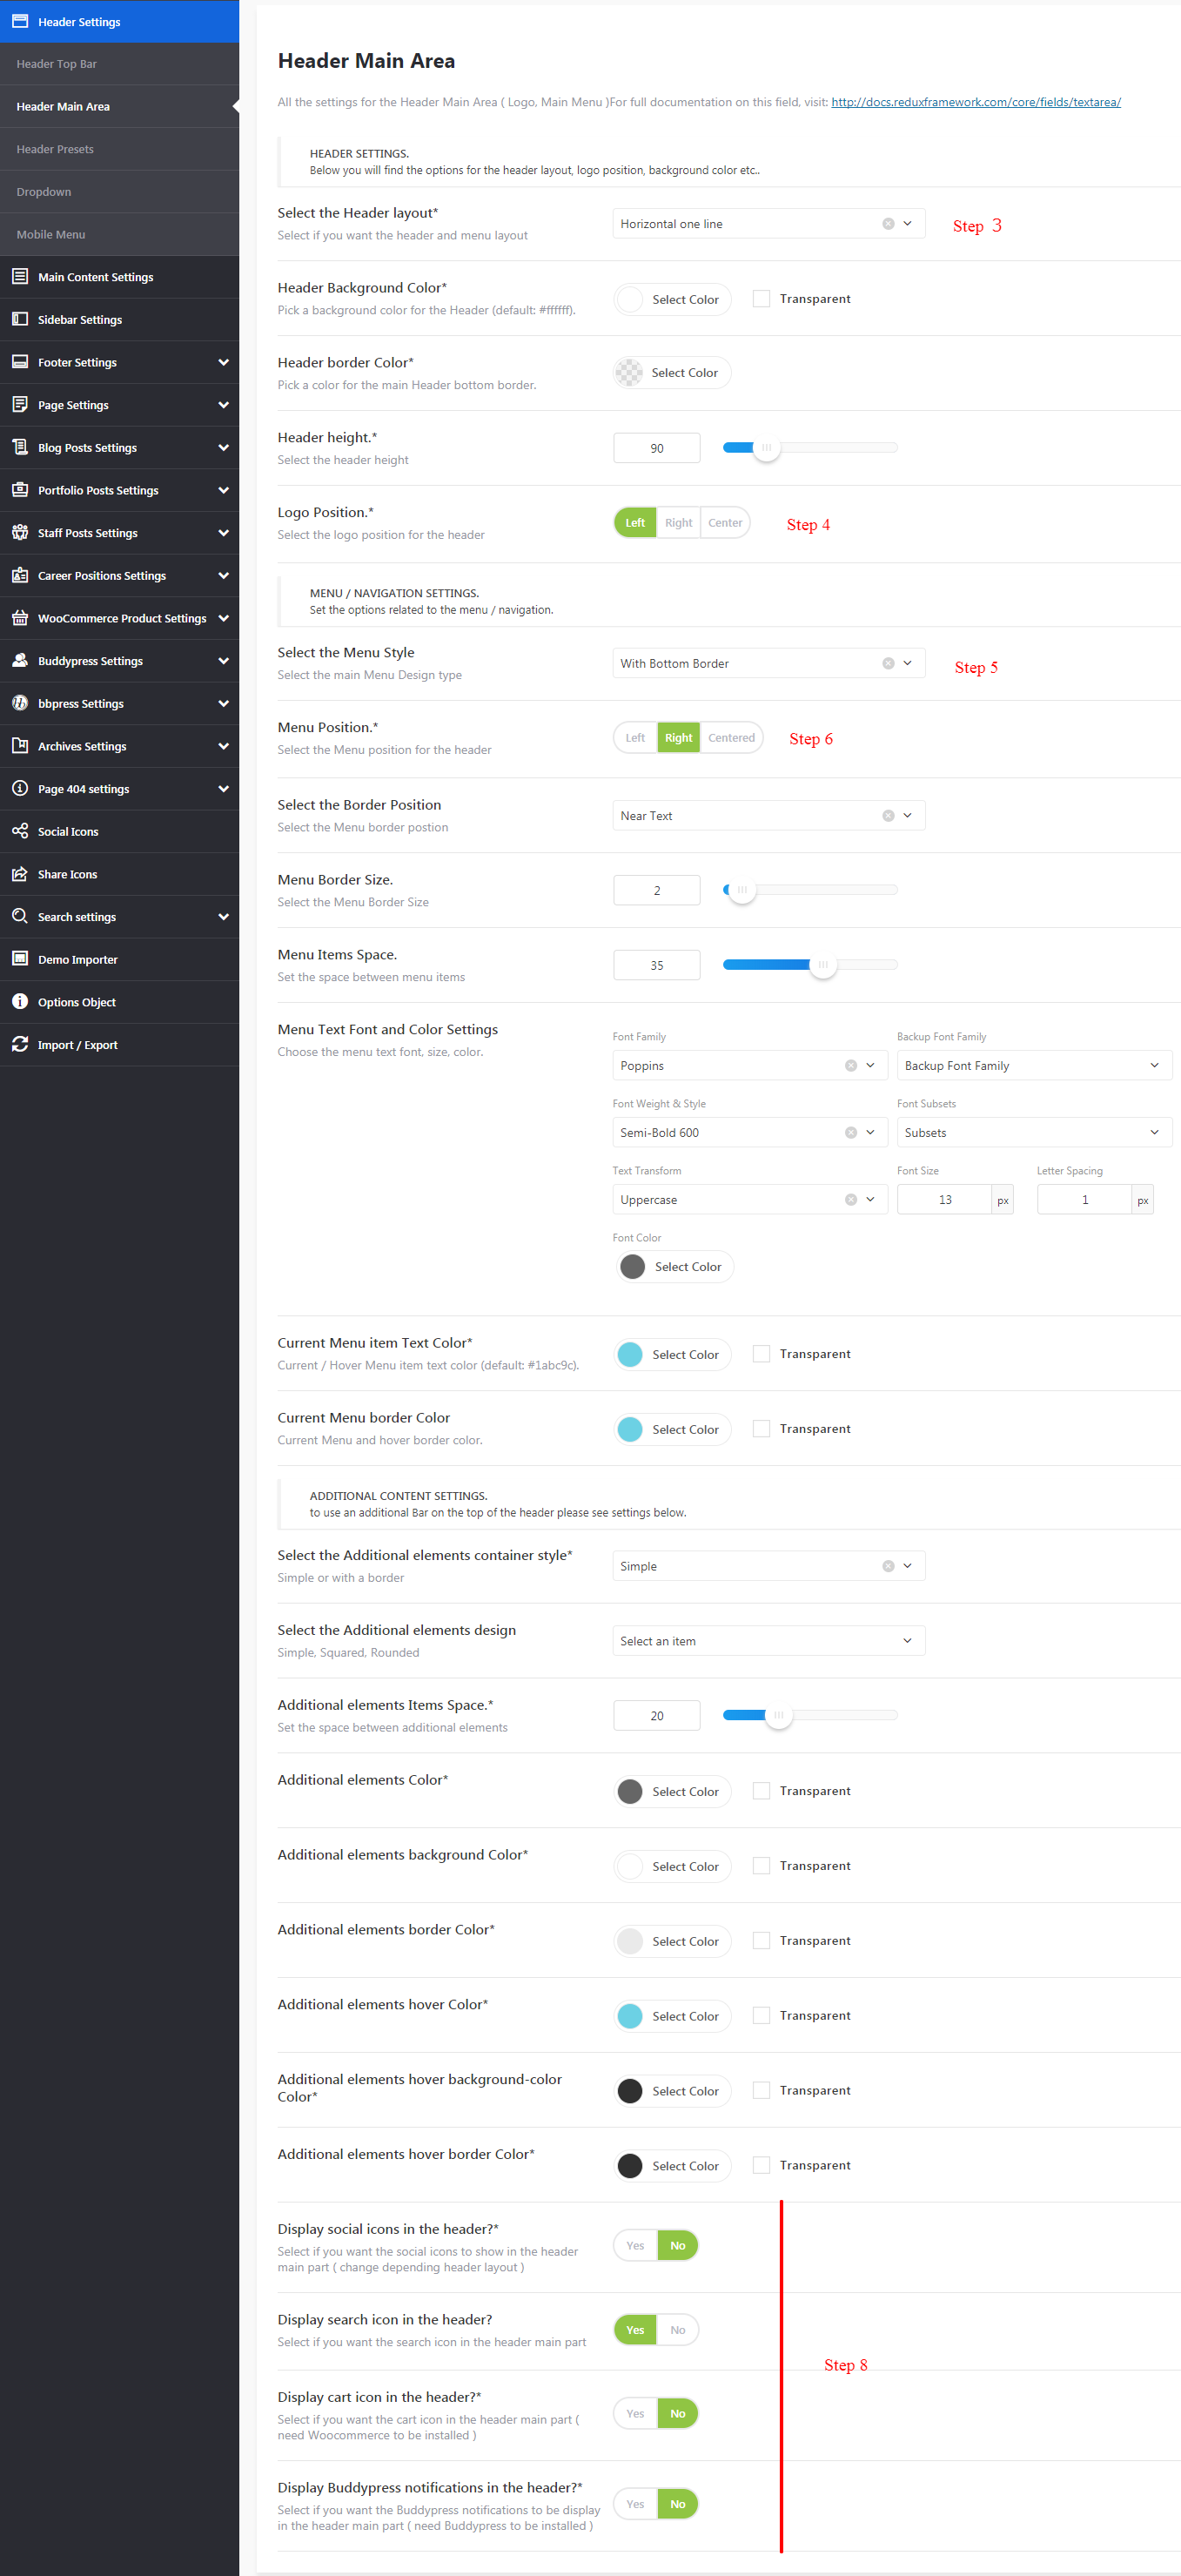Screen dimensions: 1181x2576
Task: Click the Menu Items Space number field
Action: pyautogui.click(x=656, y=965)
